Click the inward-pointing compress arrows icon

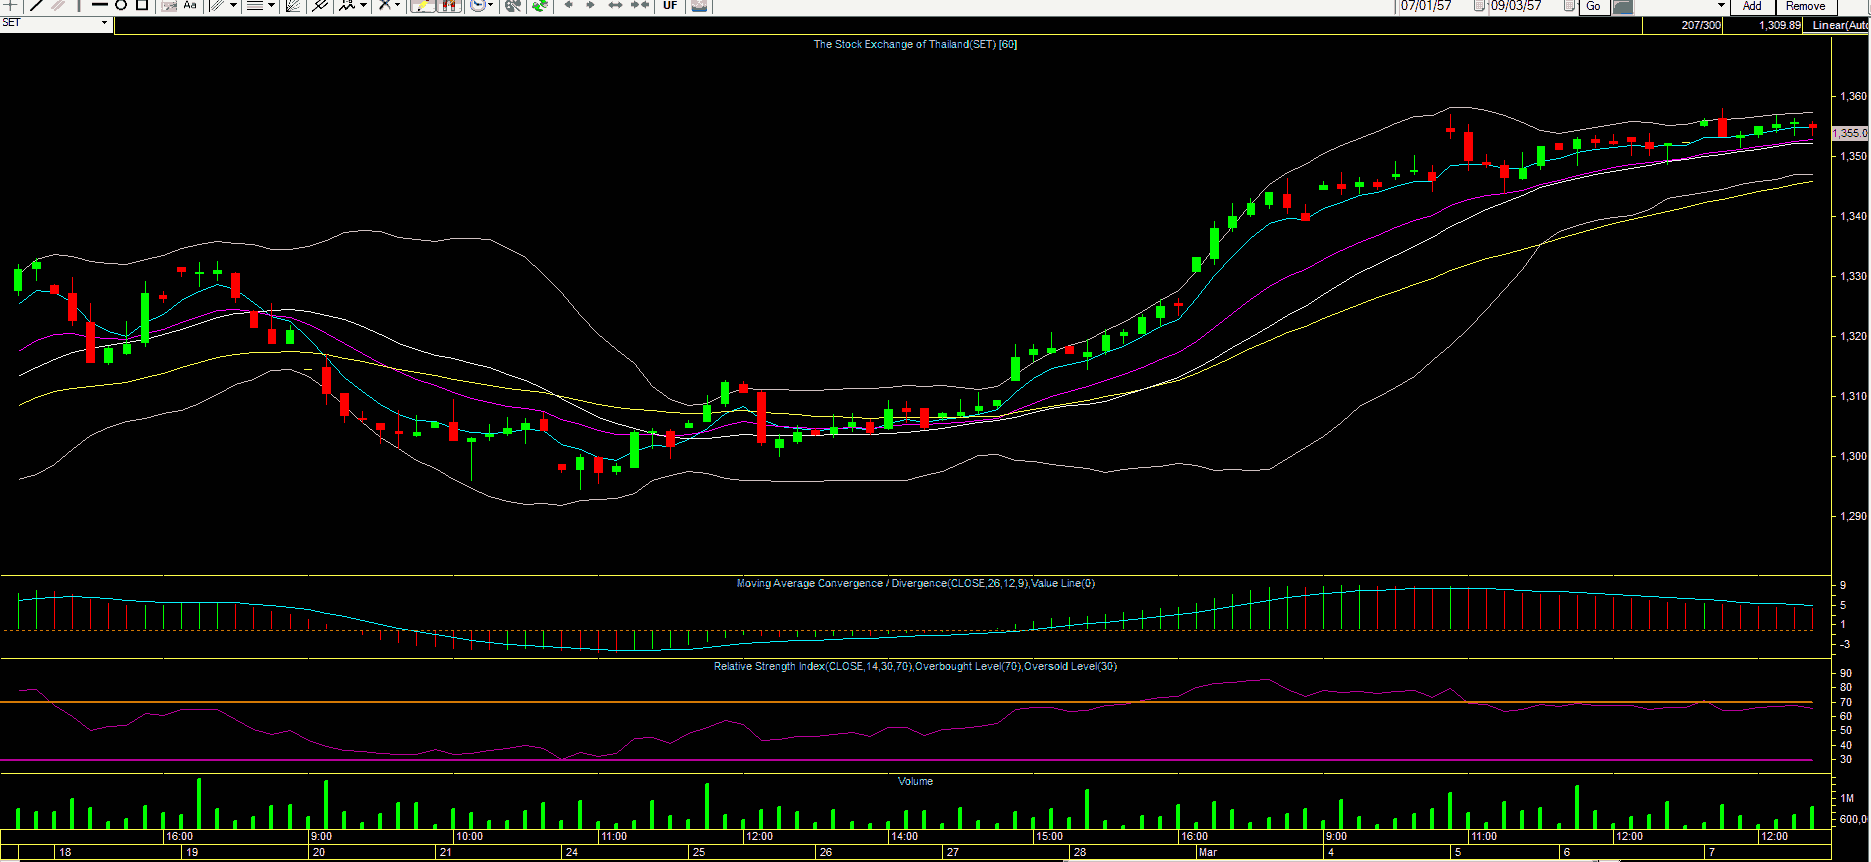pyautogui.click(x=640, y=5)
